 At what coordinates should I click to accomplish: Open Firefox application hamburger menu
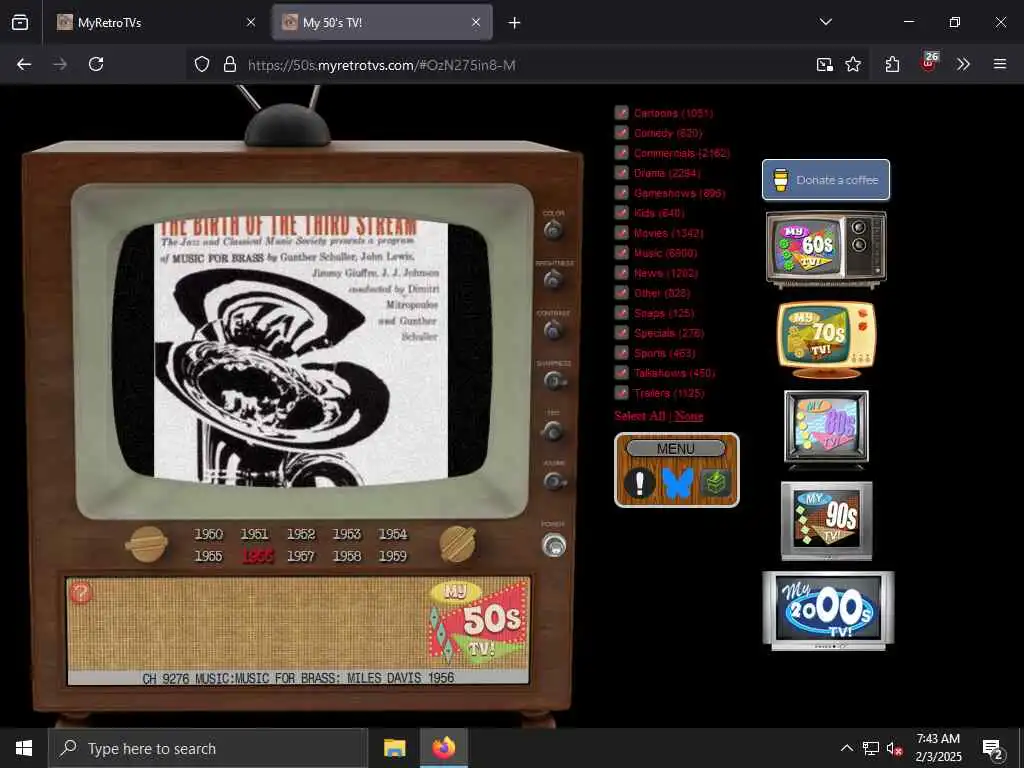tap(999, 64)
